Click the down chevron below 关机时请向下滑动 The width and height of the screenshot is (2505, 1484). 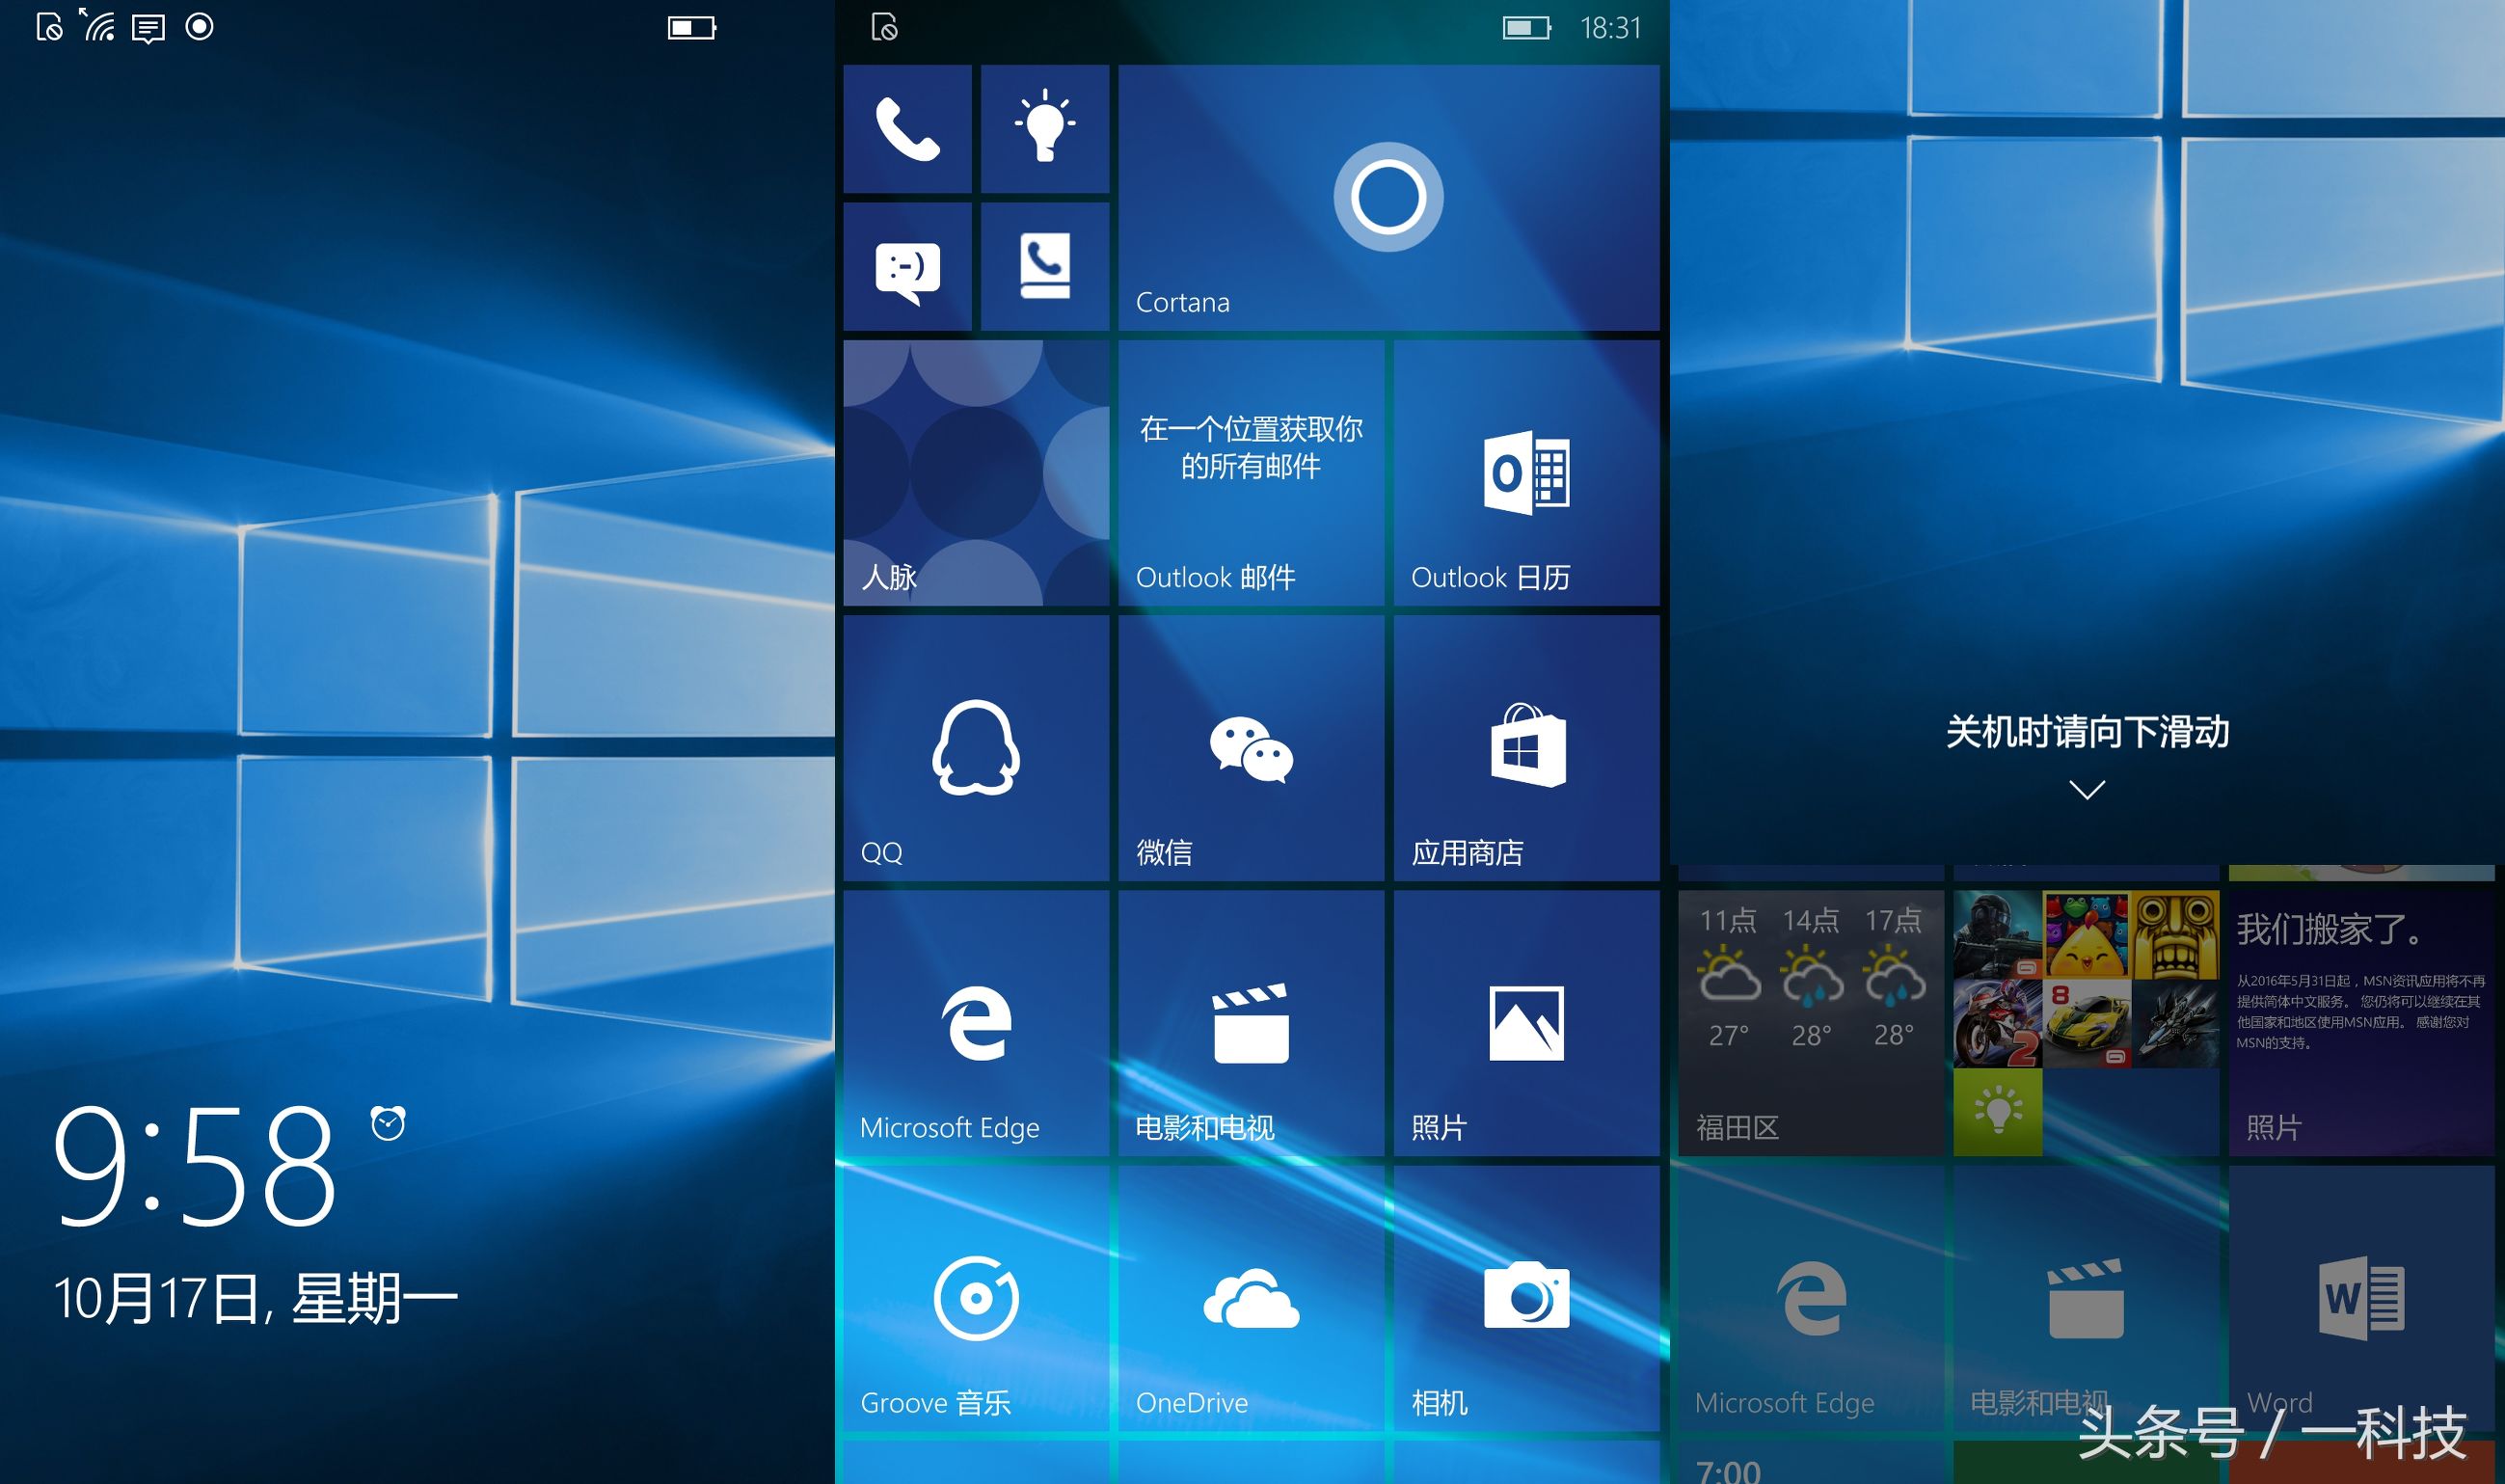tap(2086, 790)
